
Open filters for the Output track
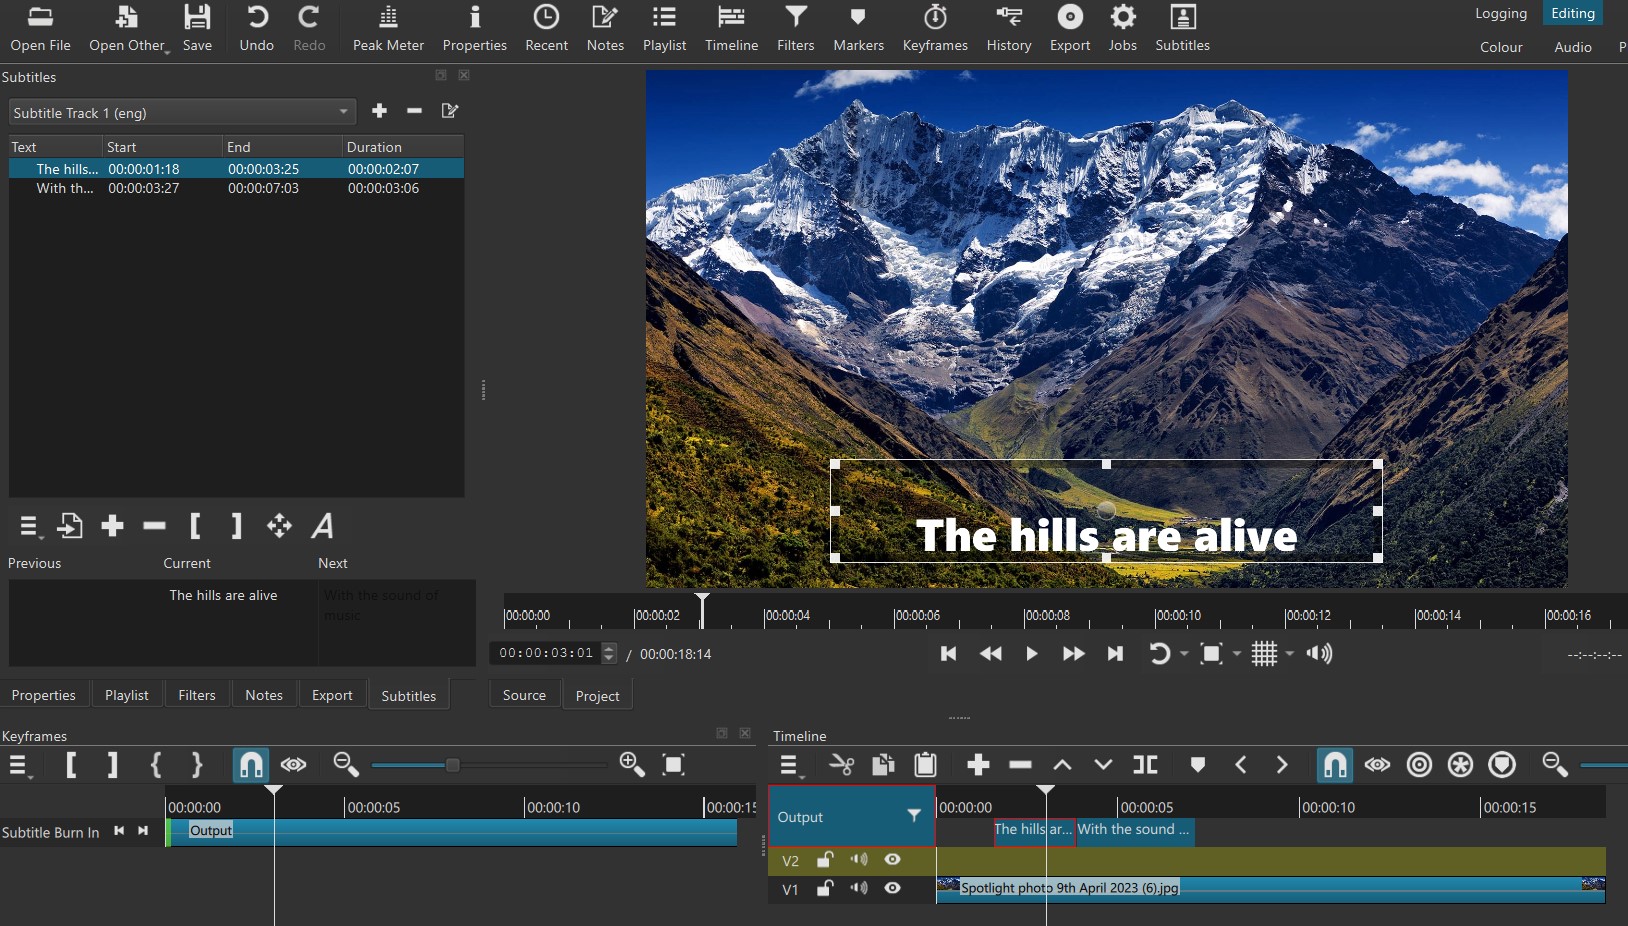[914, 816]
